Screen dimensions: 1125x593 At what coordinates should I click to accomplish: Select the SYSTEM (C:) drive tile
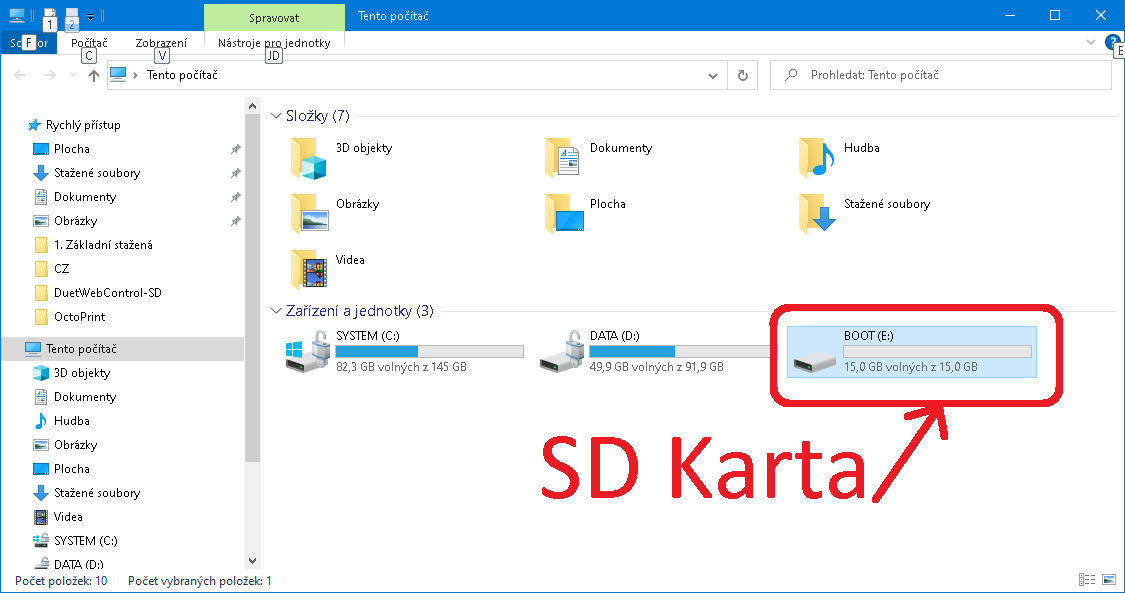pos(405,351)
